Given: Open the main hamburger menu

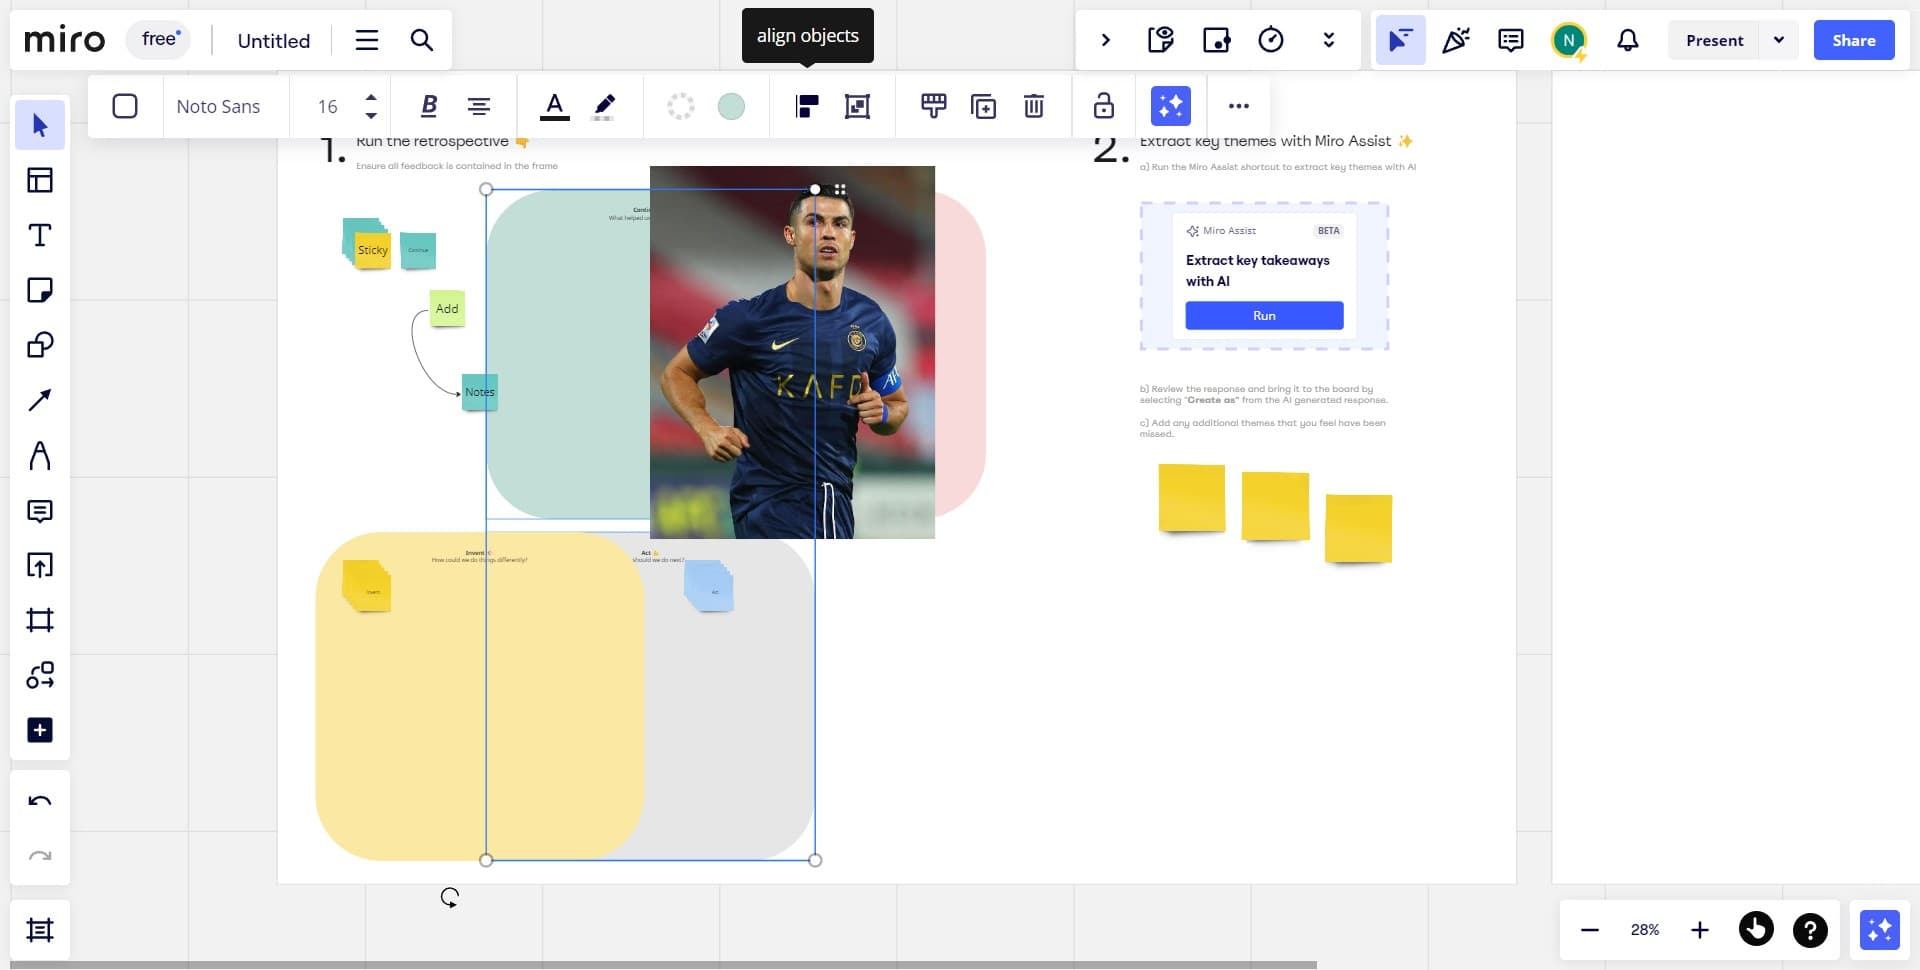Looking at the screenshot, I should click(367, 40).
